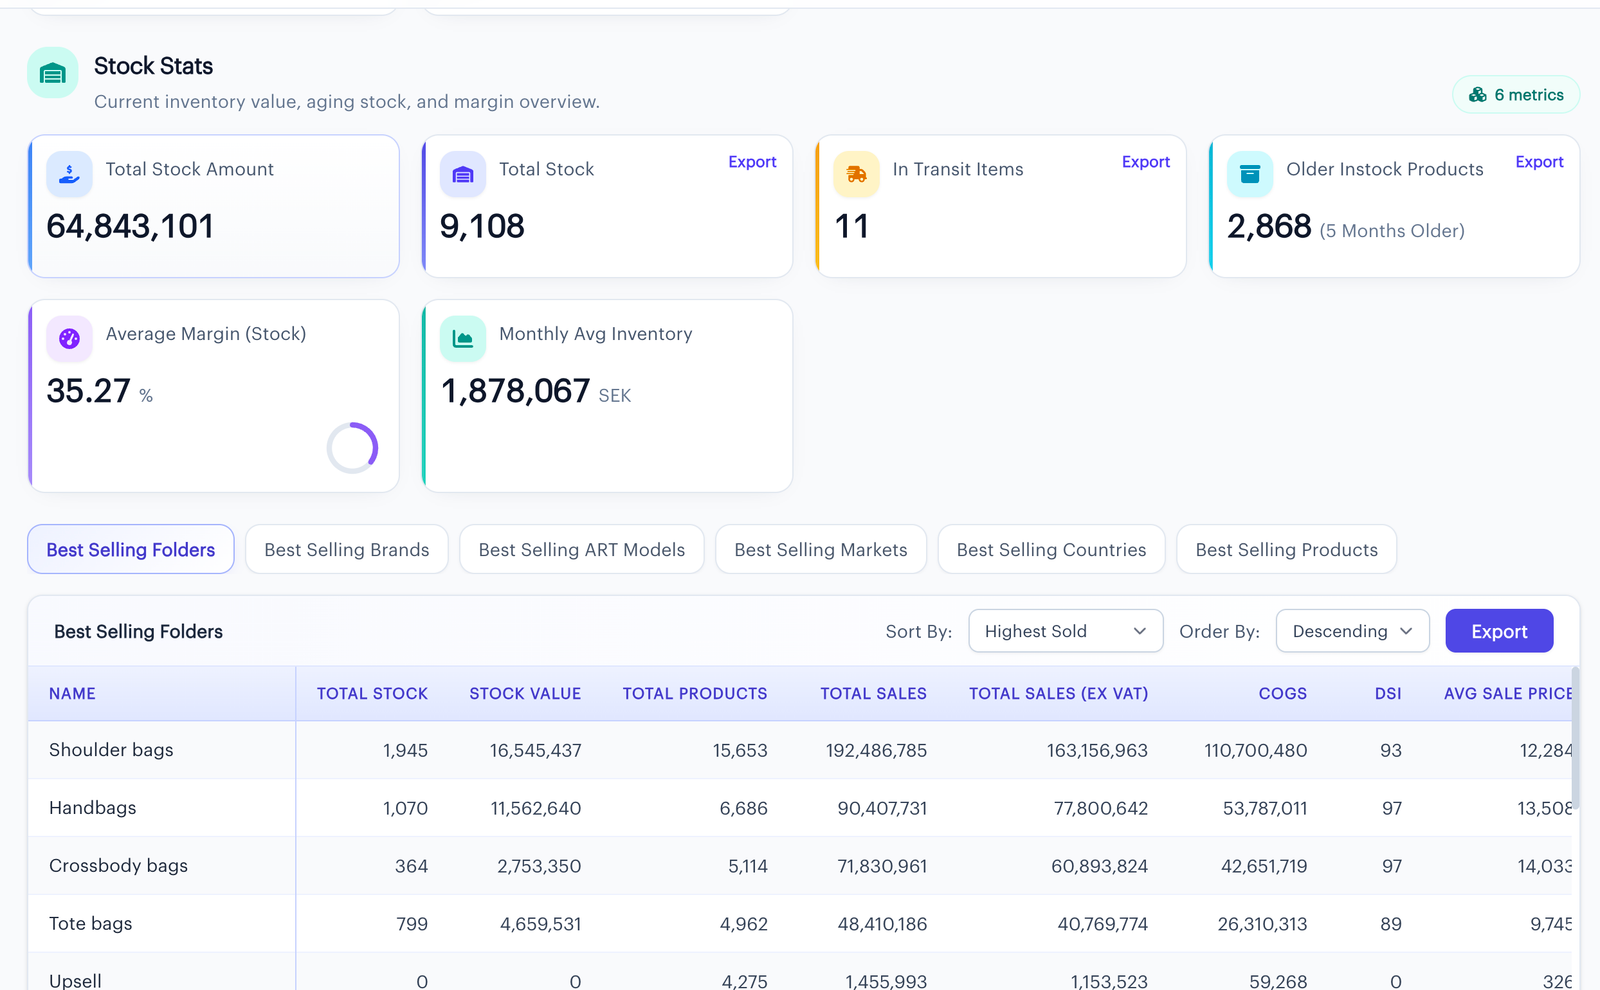Click the (5 Months Older) label
The height and width of the screenshot is (990, 1600).
pos(1392,231)
